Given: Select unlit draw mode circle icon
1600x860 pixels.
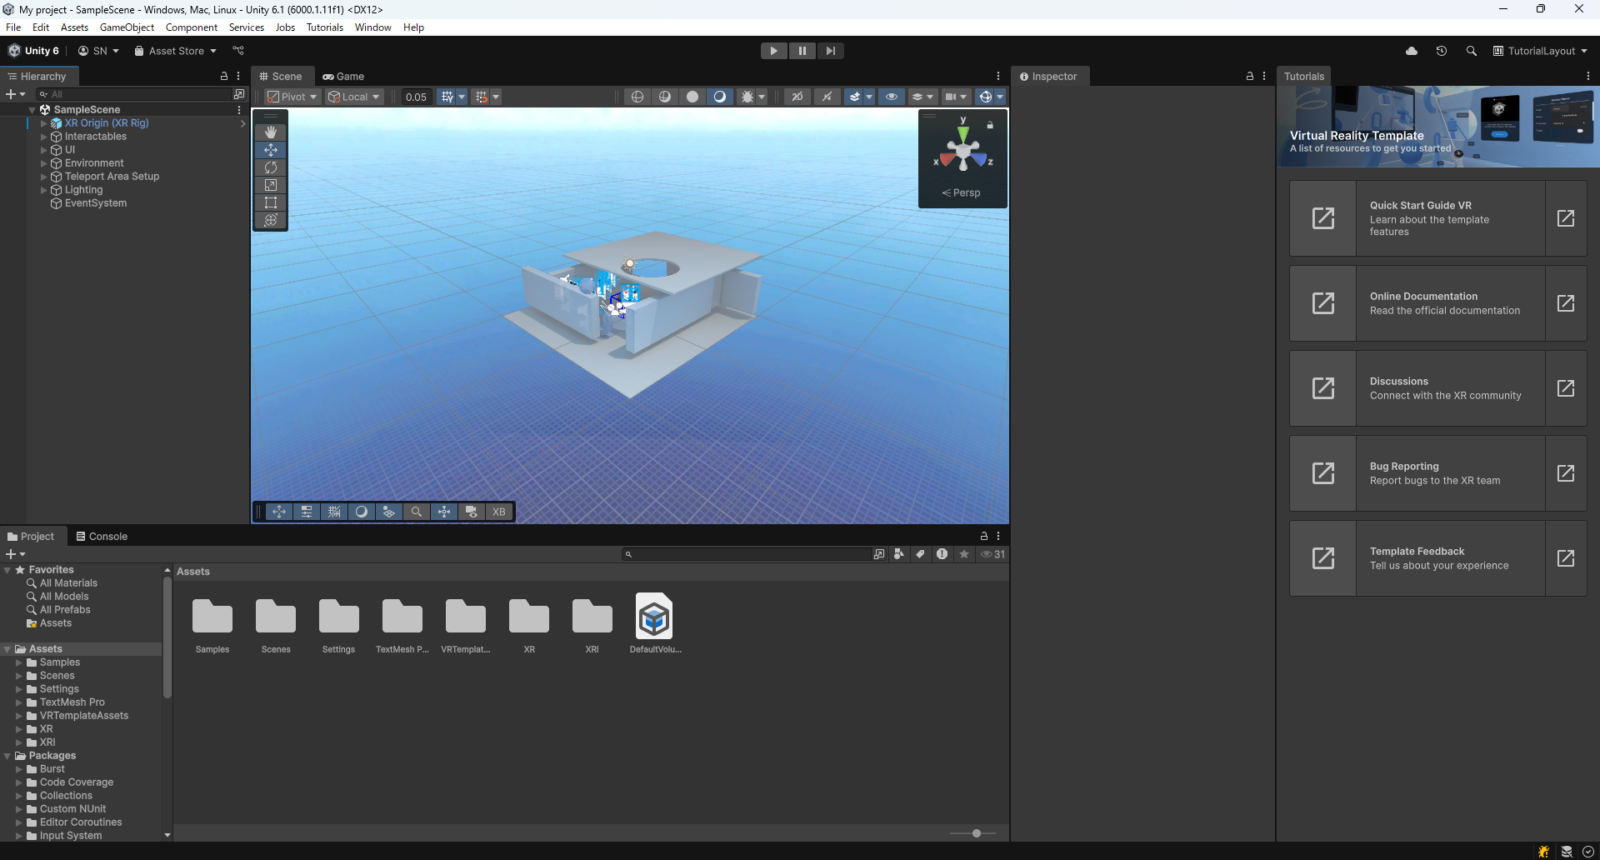Looking at the screenshot, I should coord(692,97).
